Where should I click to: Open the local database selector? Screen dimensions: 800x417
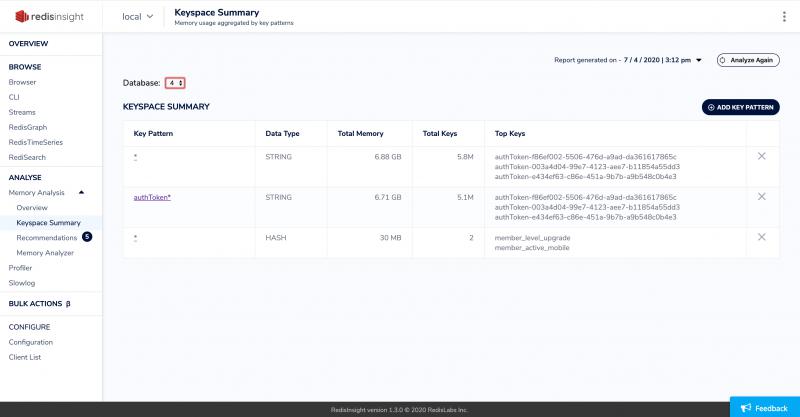(137, 16)
